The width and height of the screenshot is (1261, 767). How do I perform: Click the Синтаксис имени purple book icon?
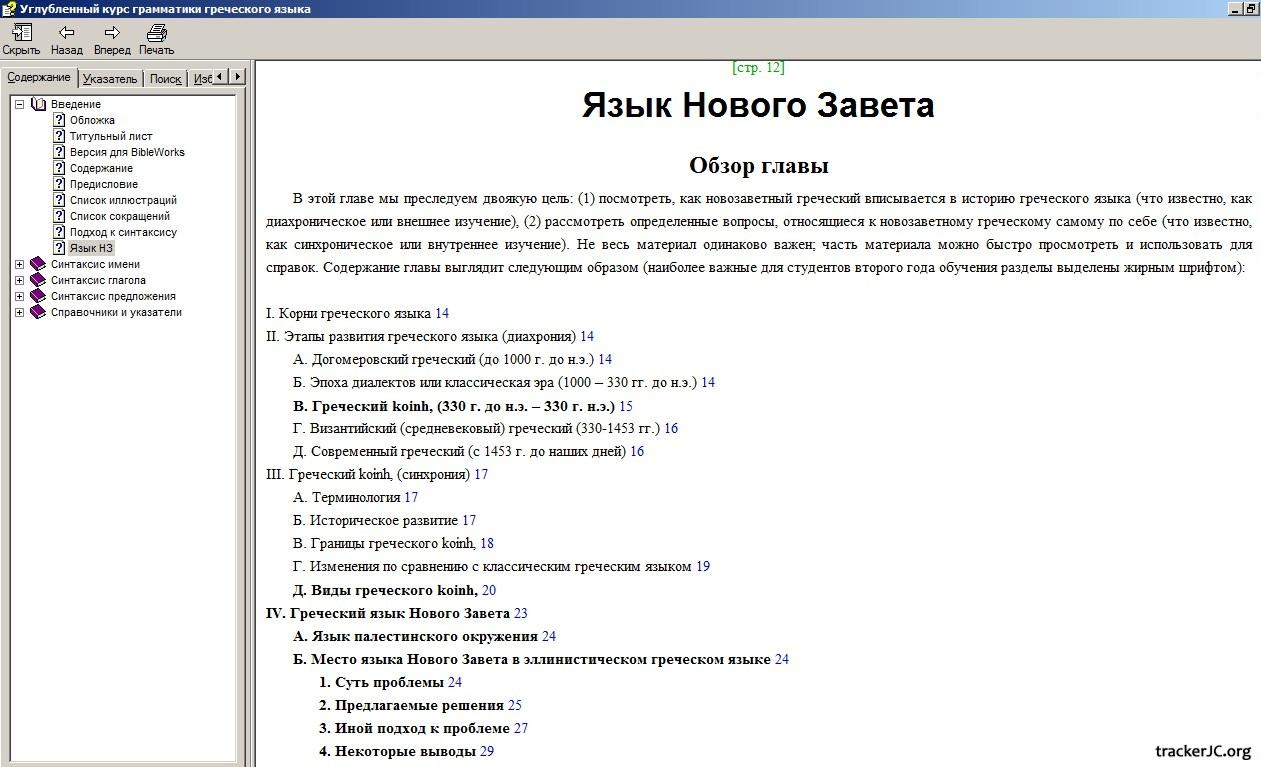(39, 264)
